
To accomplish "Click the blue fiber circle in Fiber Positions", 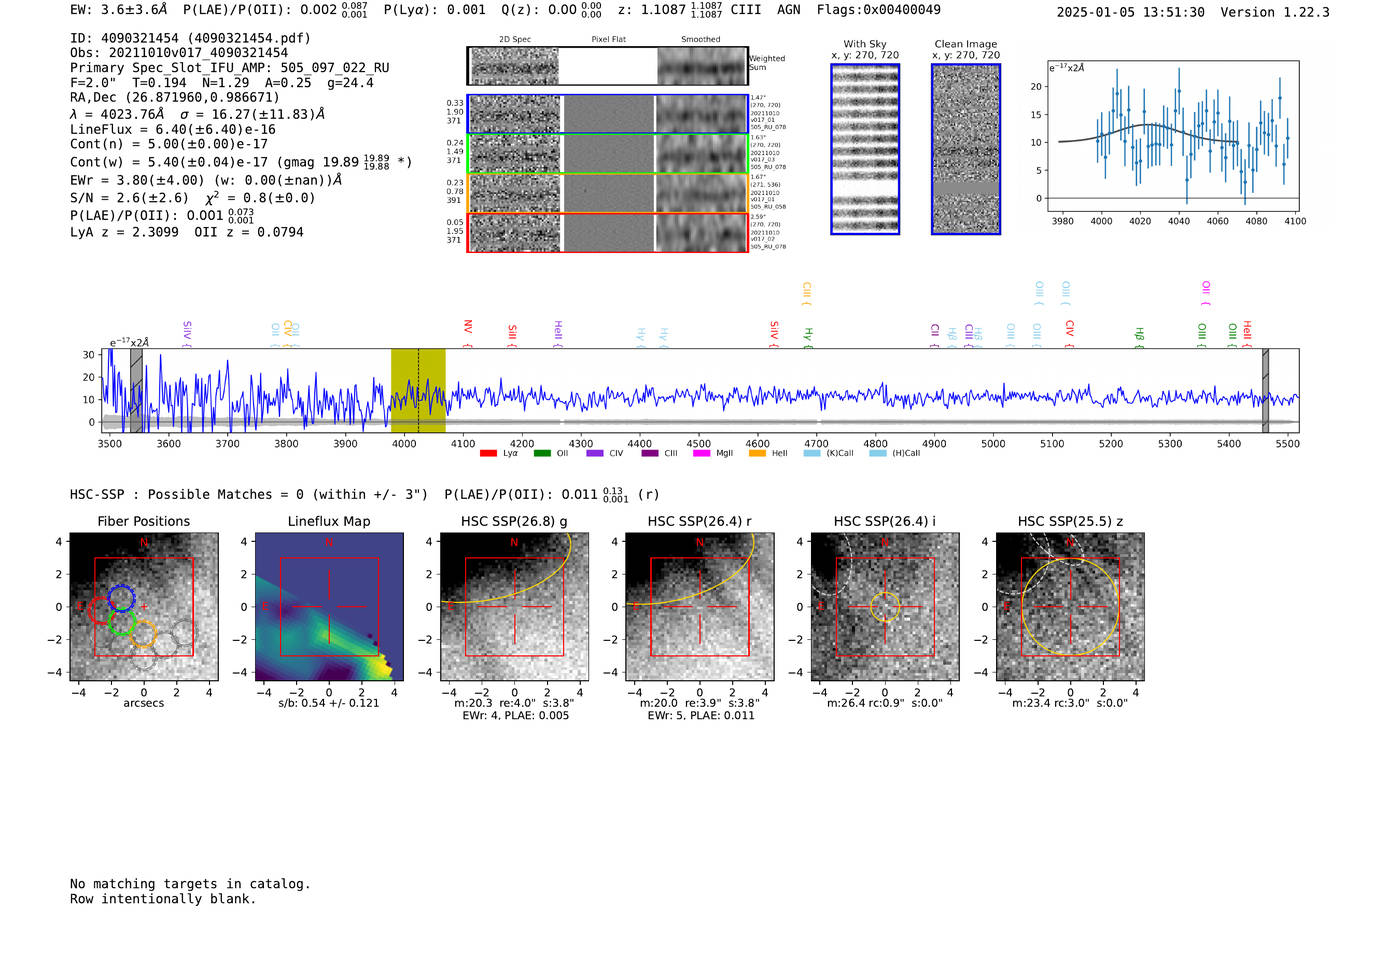I will pyautogui.click(x=121, y=599).
